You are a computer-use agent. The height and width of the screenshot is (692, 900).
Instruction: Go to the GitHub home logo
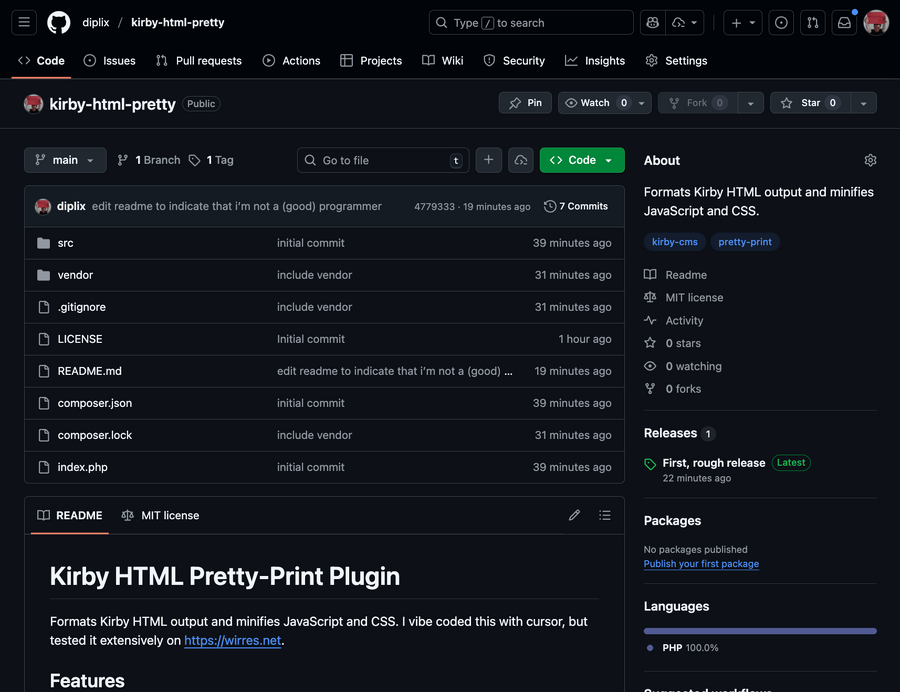[x=58, y=22]
